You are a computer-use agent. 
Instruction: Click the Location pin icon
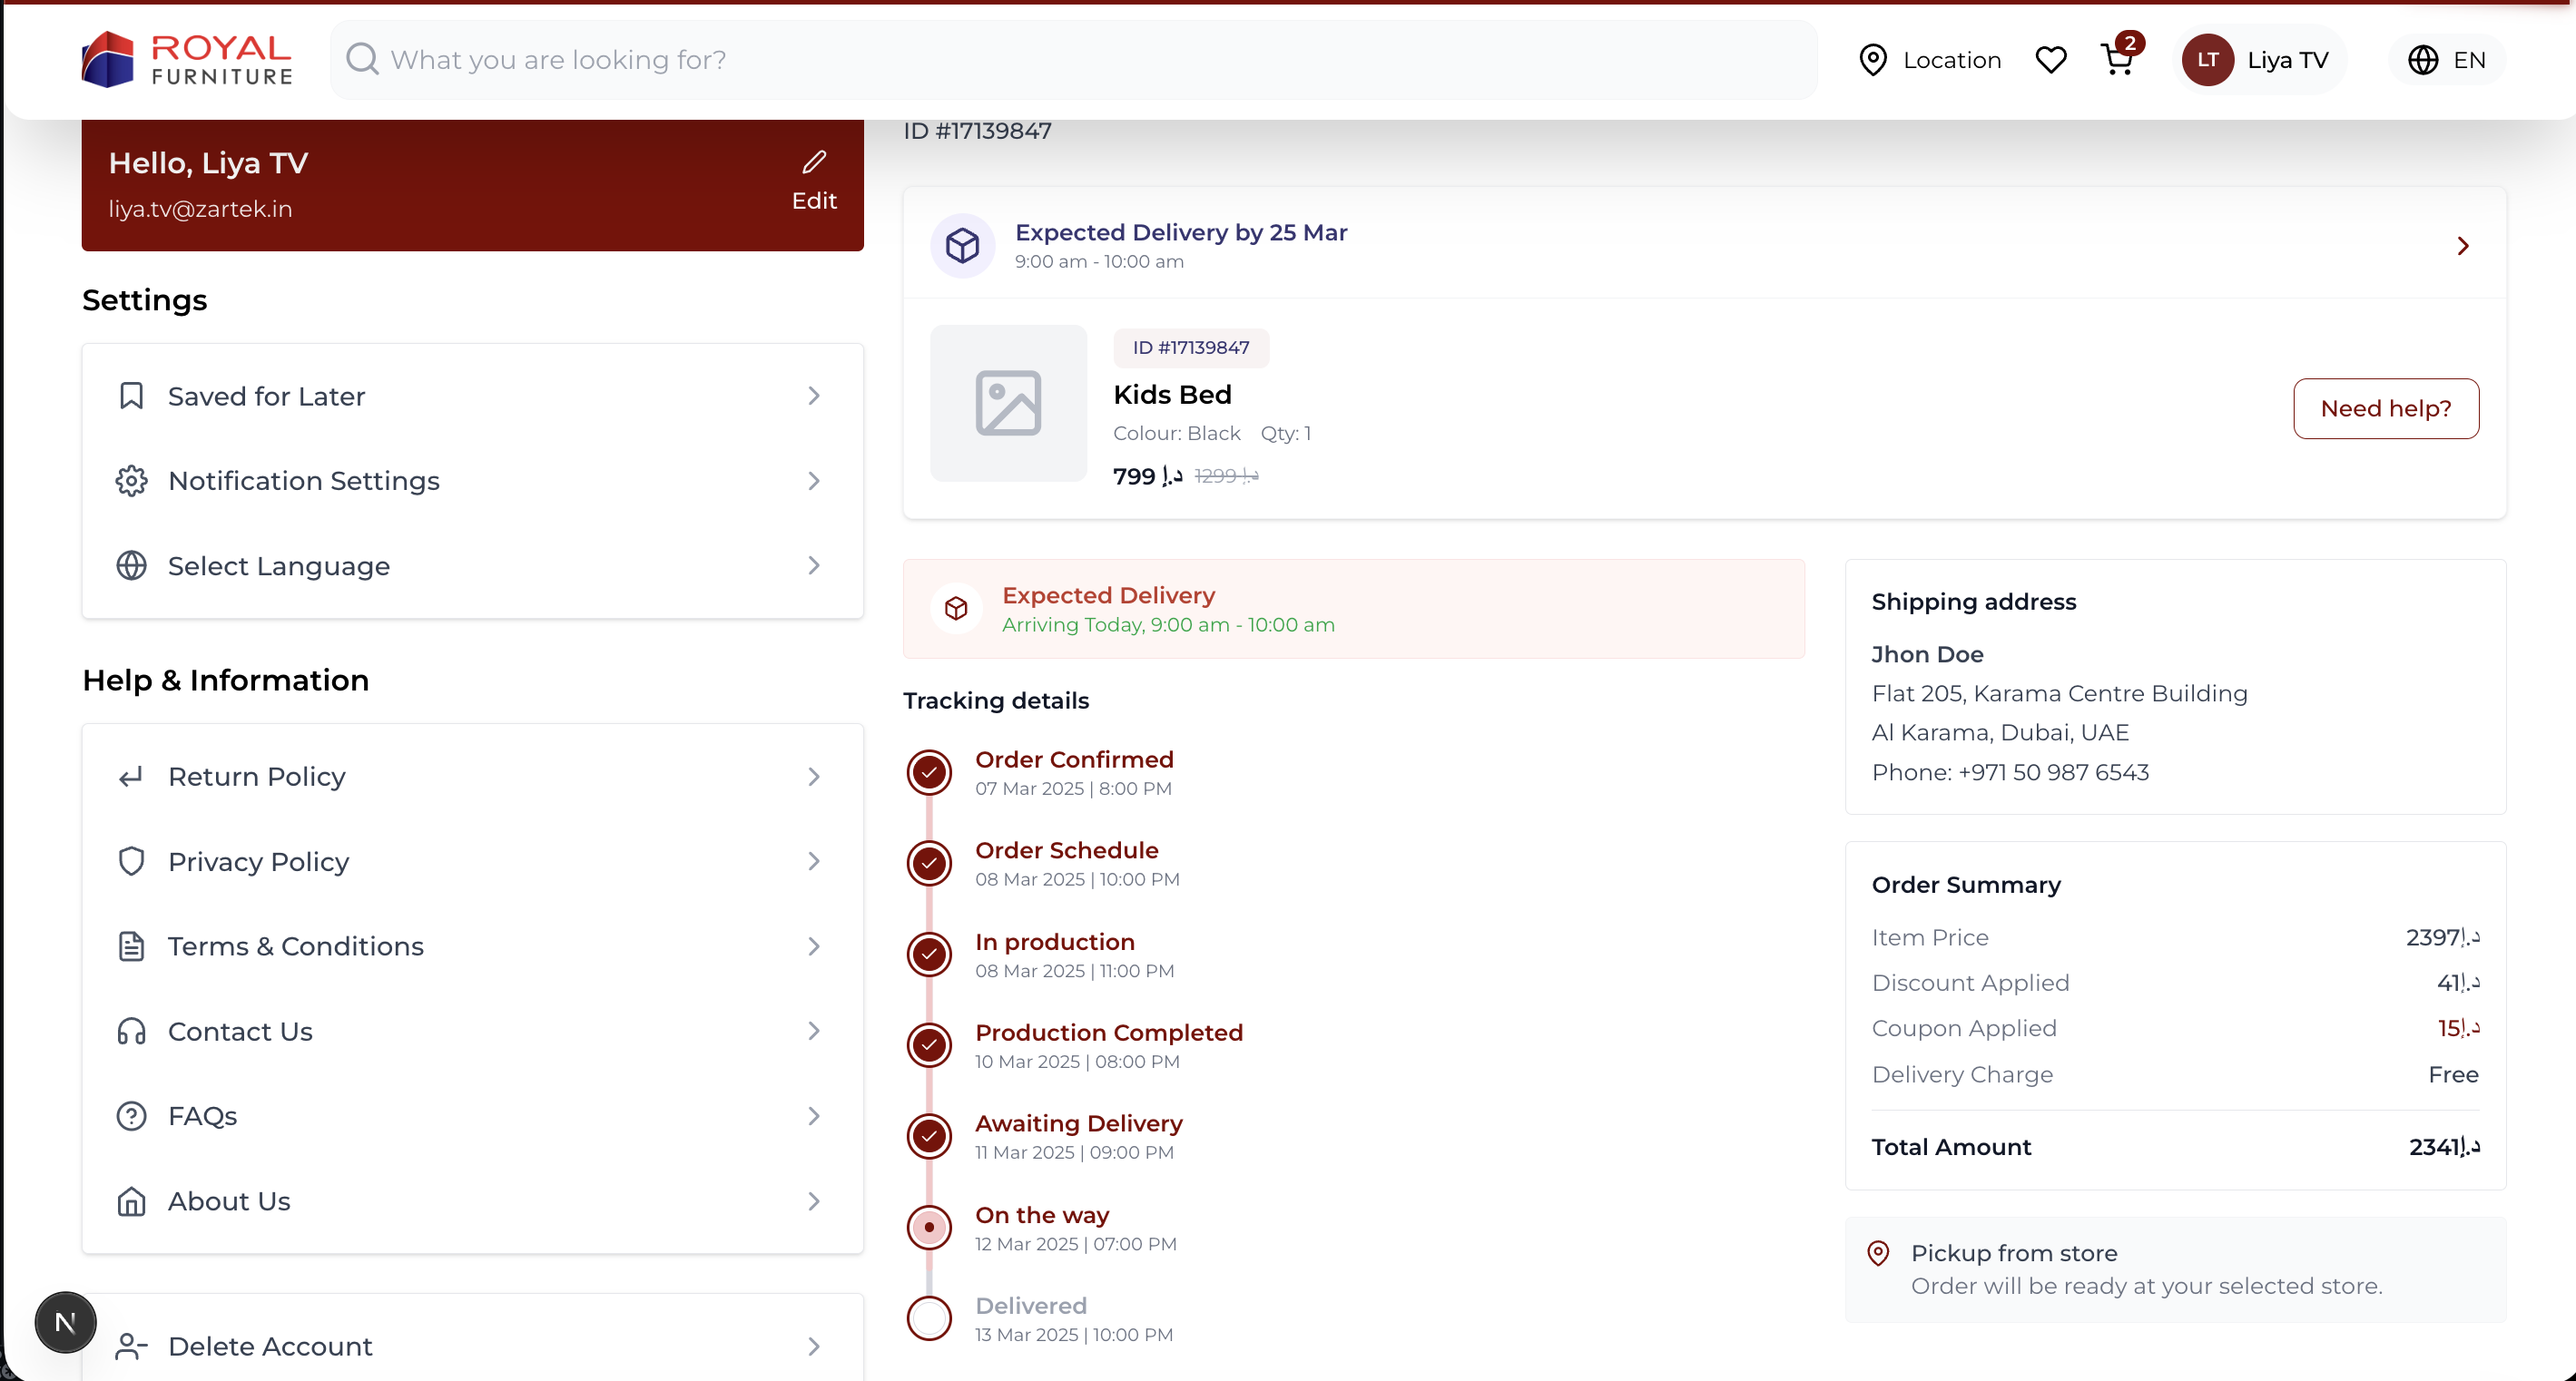(1872, 60)
